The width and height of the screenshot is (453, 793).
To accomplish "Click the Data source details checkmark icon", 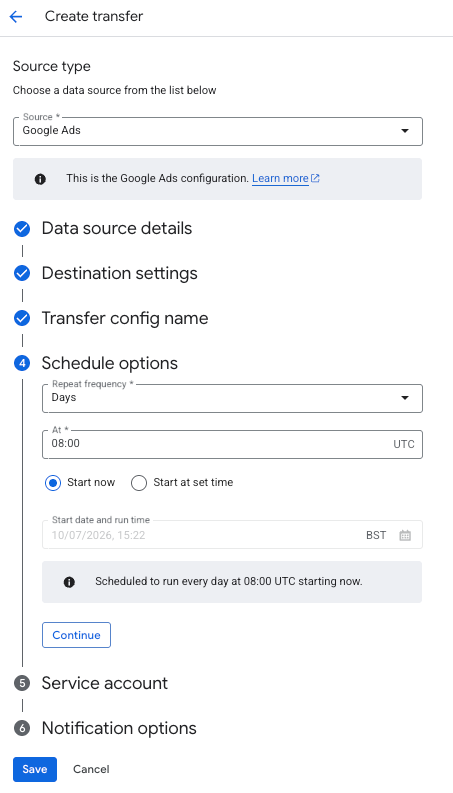I will 22,229.
